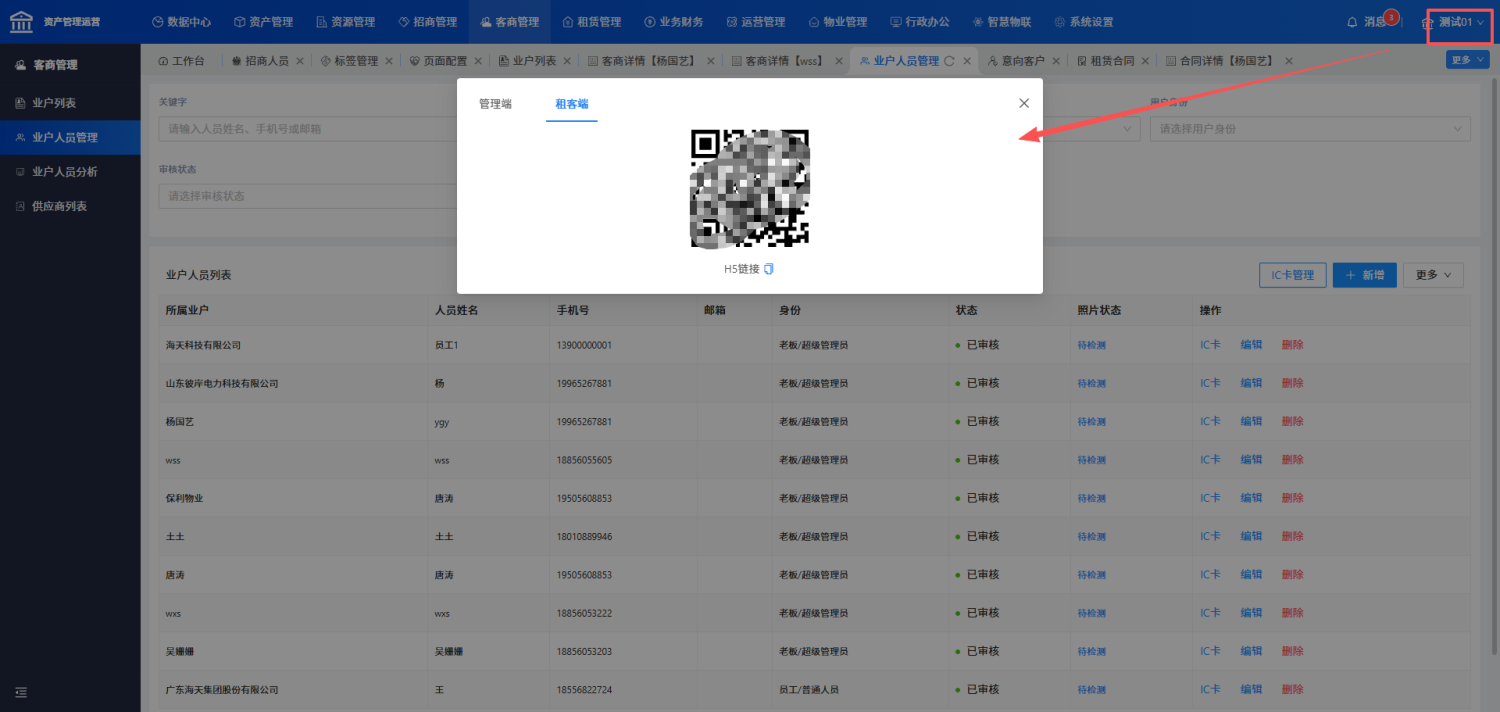1500x712 pixels.
Task: Go to 行政办公 module
Action: point(918,21)
